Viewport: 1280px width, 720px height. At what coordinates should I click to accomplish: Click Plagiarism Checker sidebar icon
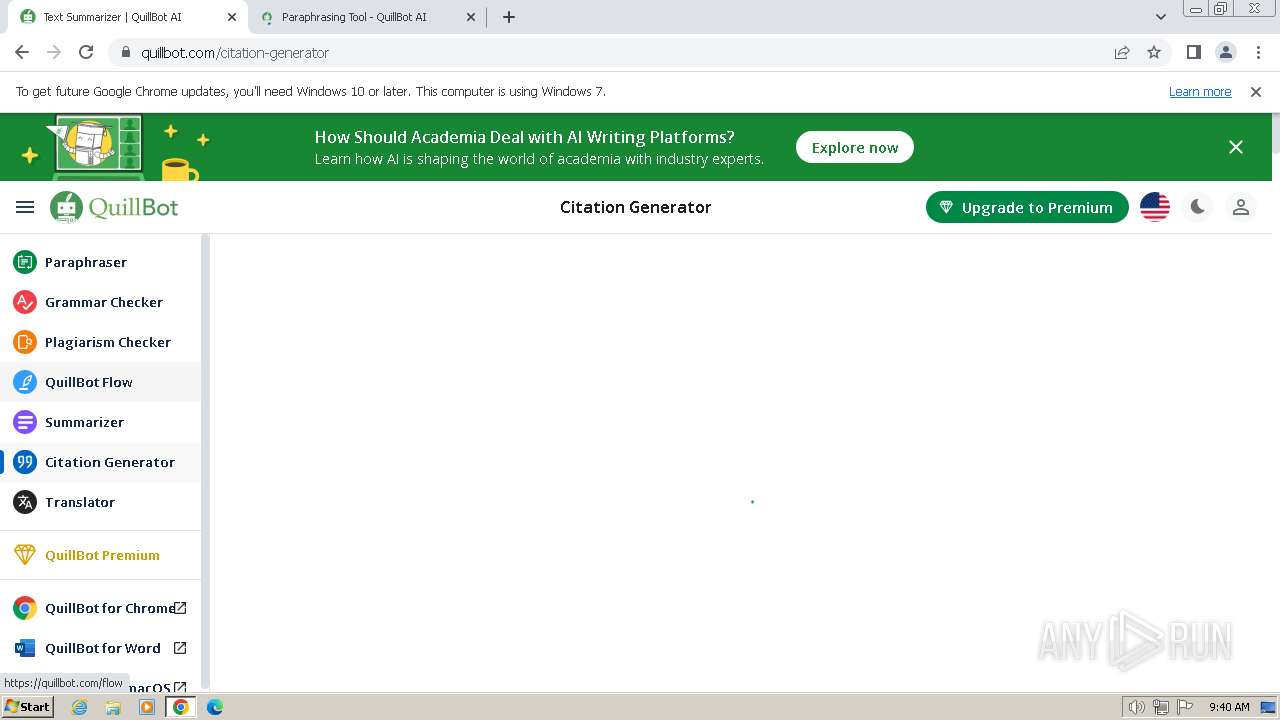pos(25,342)
